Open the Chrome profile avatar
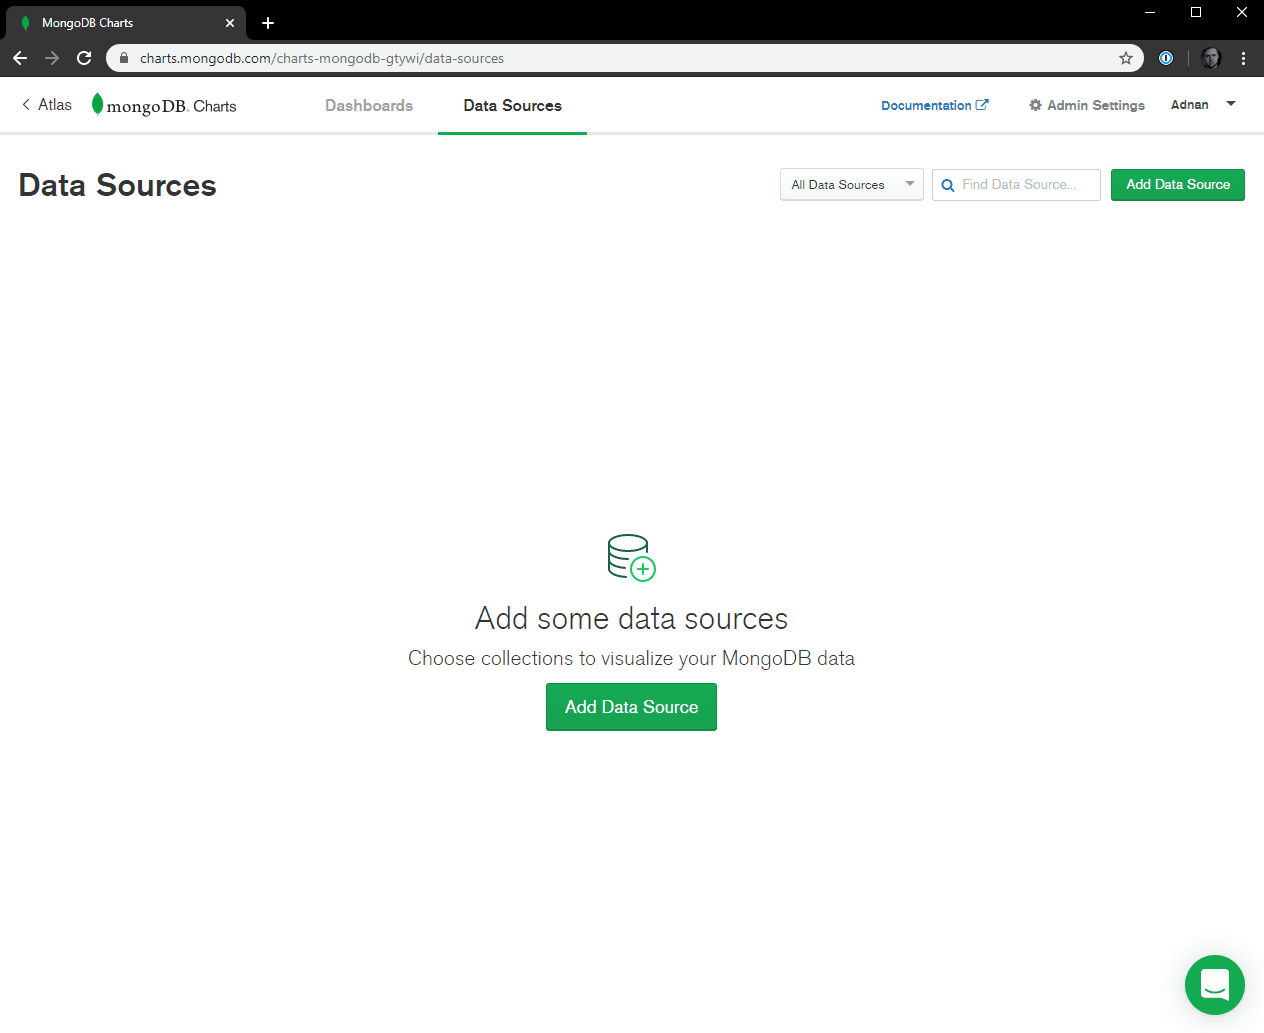1264x1033 pixels. click(x=1211, y=58)
